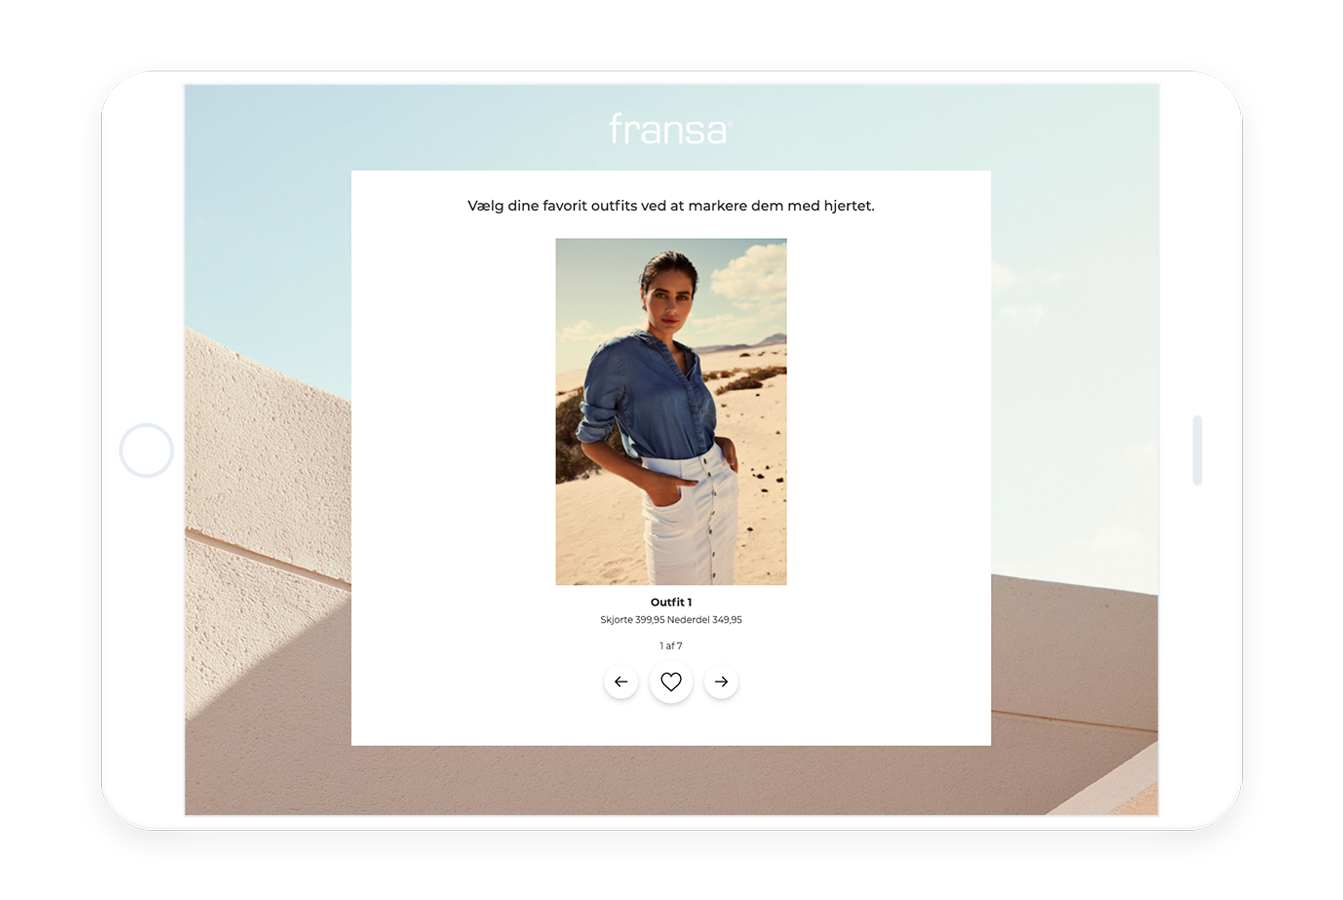Select the Outfit 1 model photo

tap(671, 411)
